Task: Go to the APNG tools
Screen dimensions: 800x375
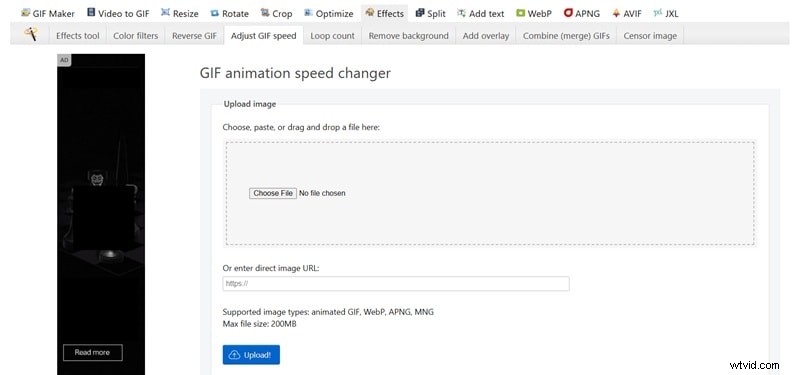Action: 582,13
